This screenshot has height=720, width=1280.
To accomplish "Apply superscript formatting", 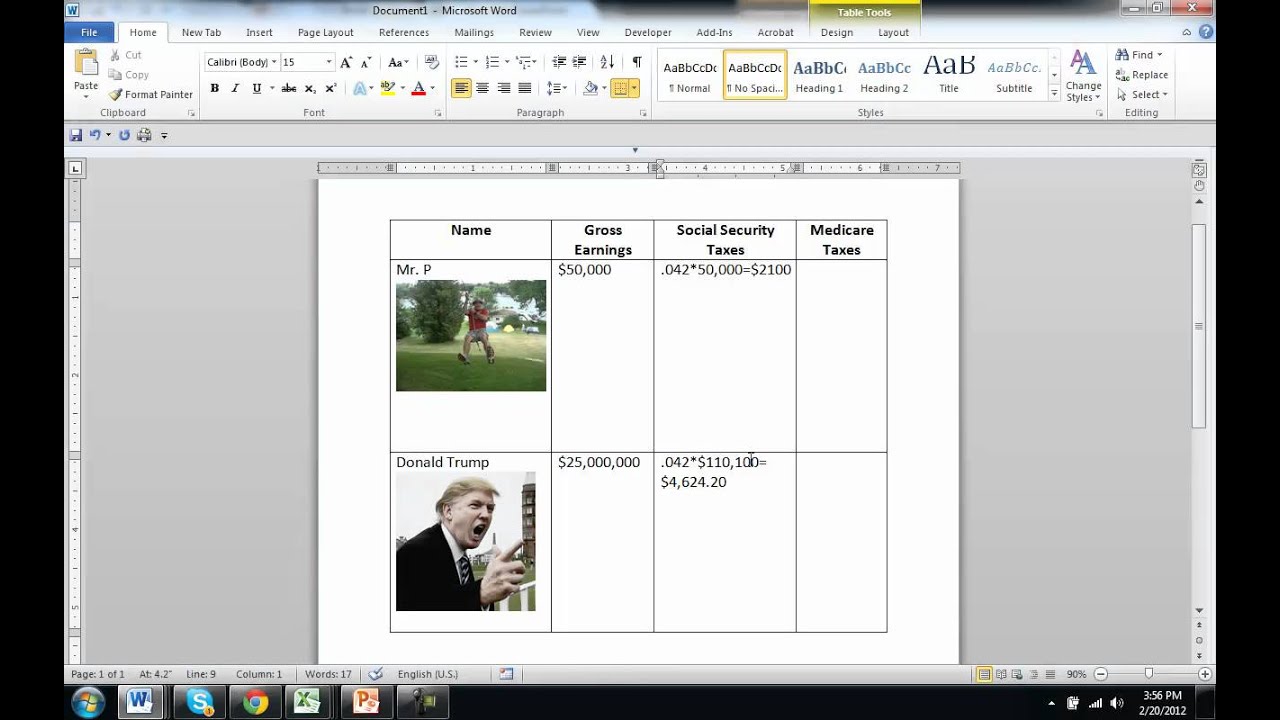I will click(x=330, y=88).
